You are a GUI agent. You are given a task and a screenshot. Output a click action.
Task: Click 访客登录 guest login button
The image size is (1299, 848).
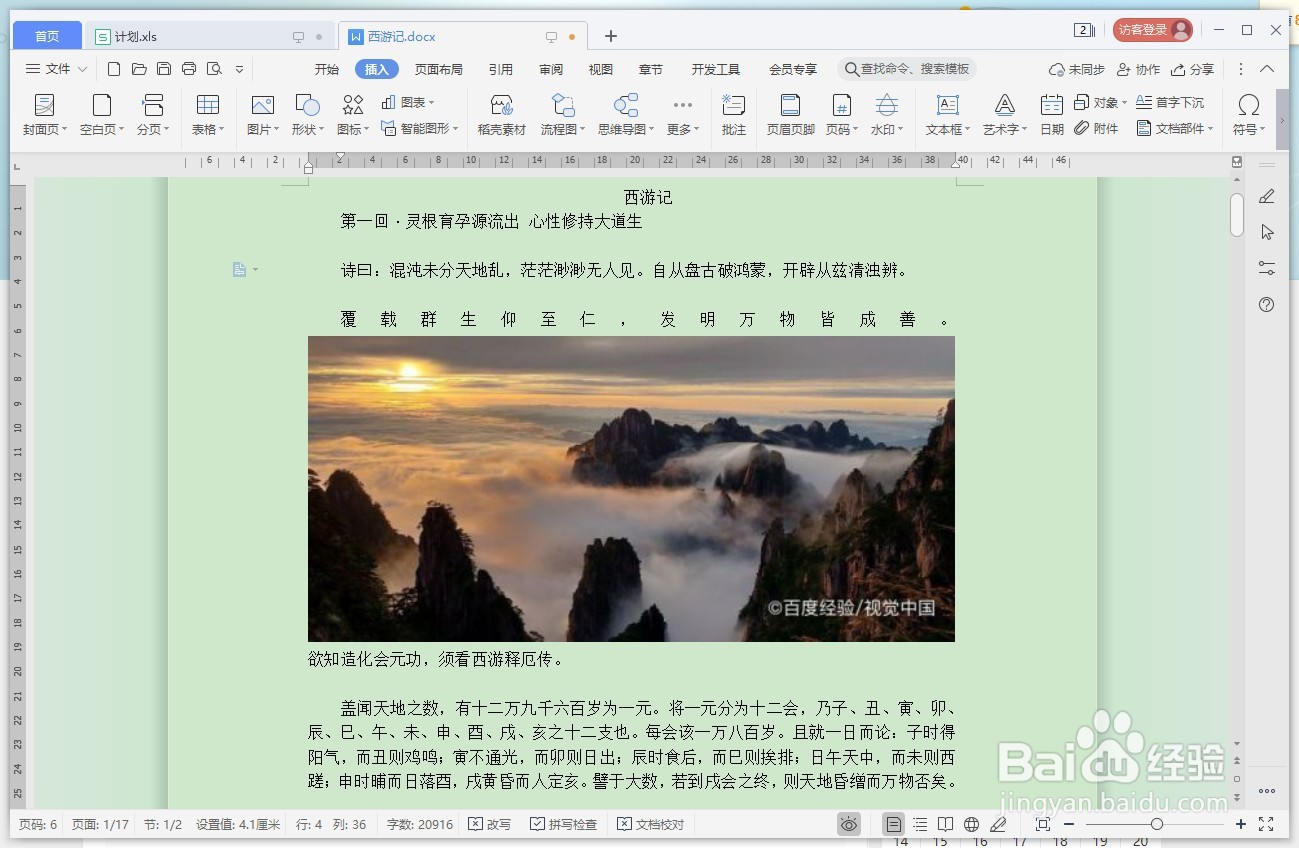pos(1152,30)
